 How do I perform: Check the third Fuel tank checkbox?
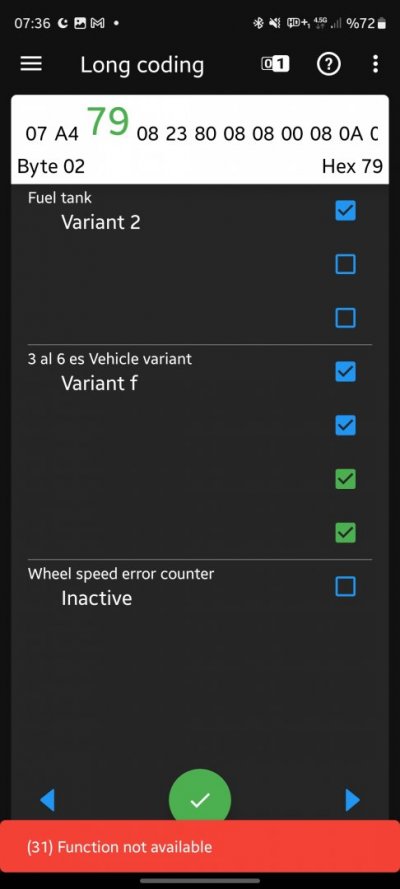pos(346,318)
